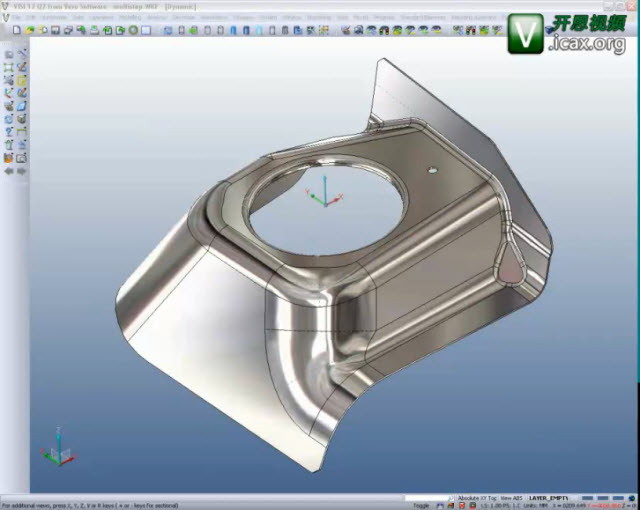Click the small hole on the part's top face

click(x=432, y=171)
